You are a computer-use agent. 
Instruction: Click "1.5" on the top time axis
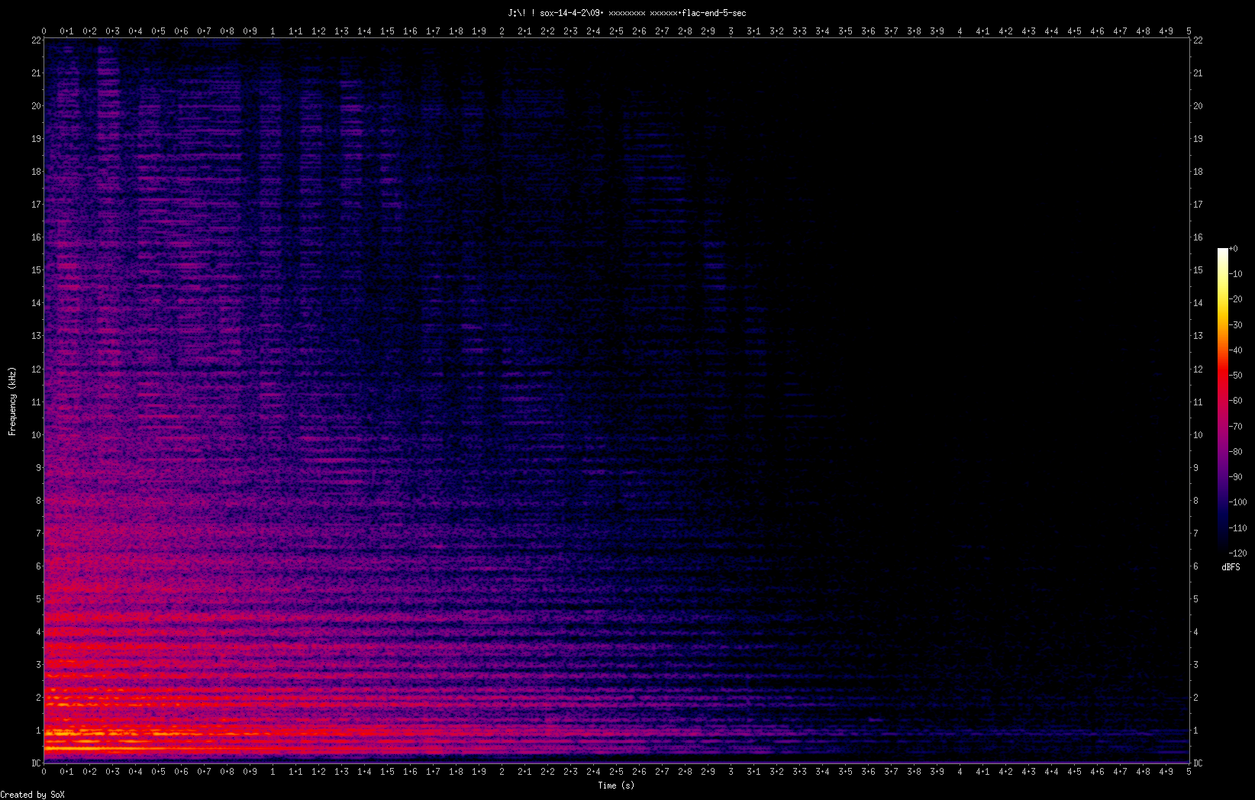click(x=387, y=31)
